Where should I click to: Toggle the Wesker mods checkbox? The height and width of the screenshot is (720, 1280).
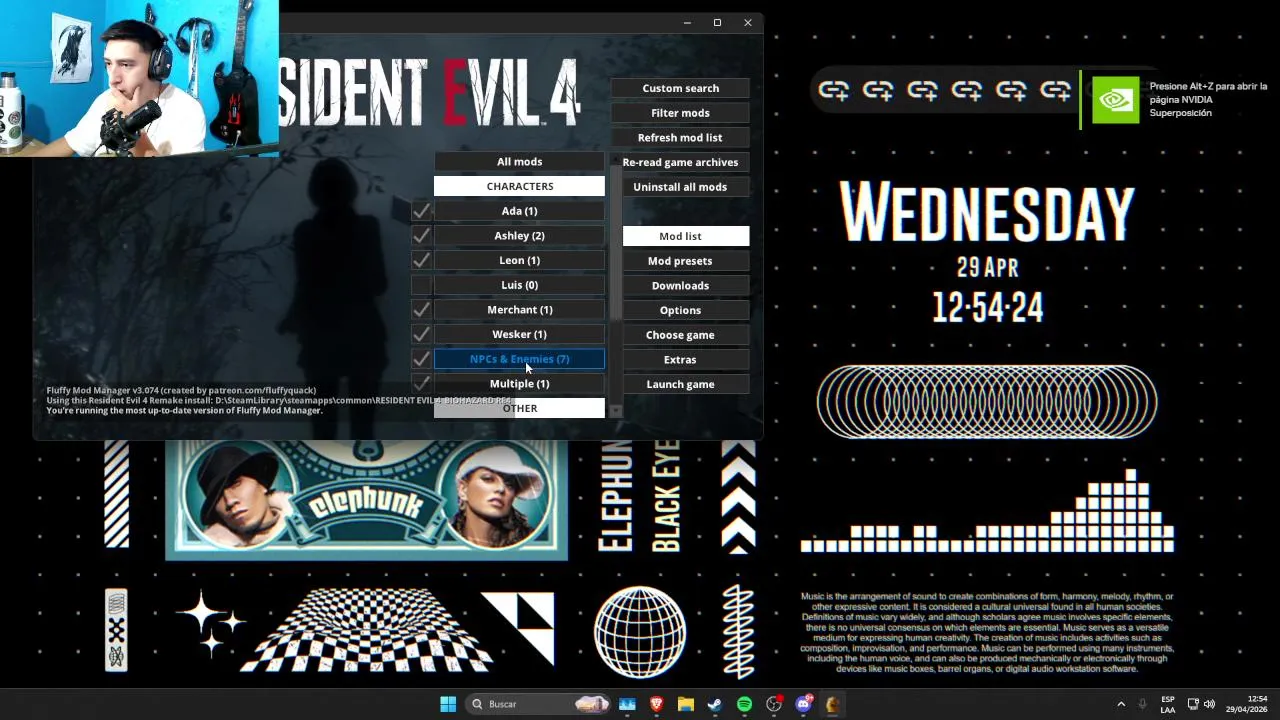click(x=421, y=334)
